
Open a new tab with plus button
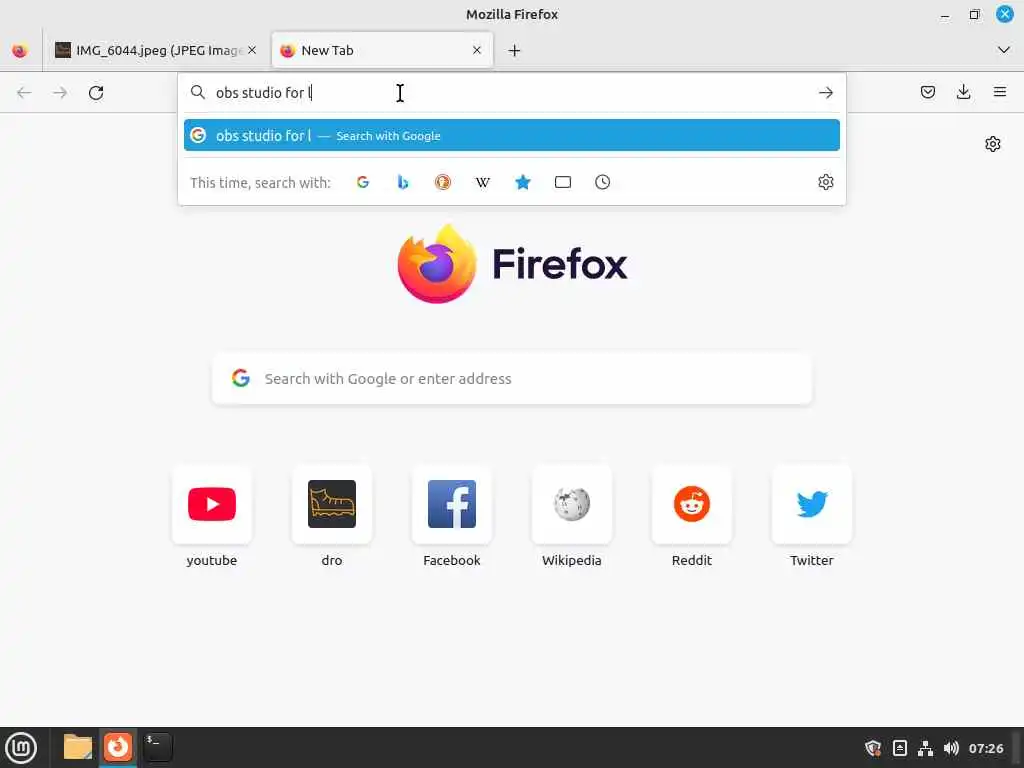tap(514, 50)
